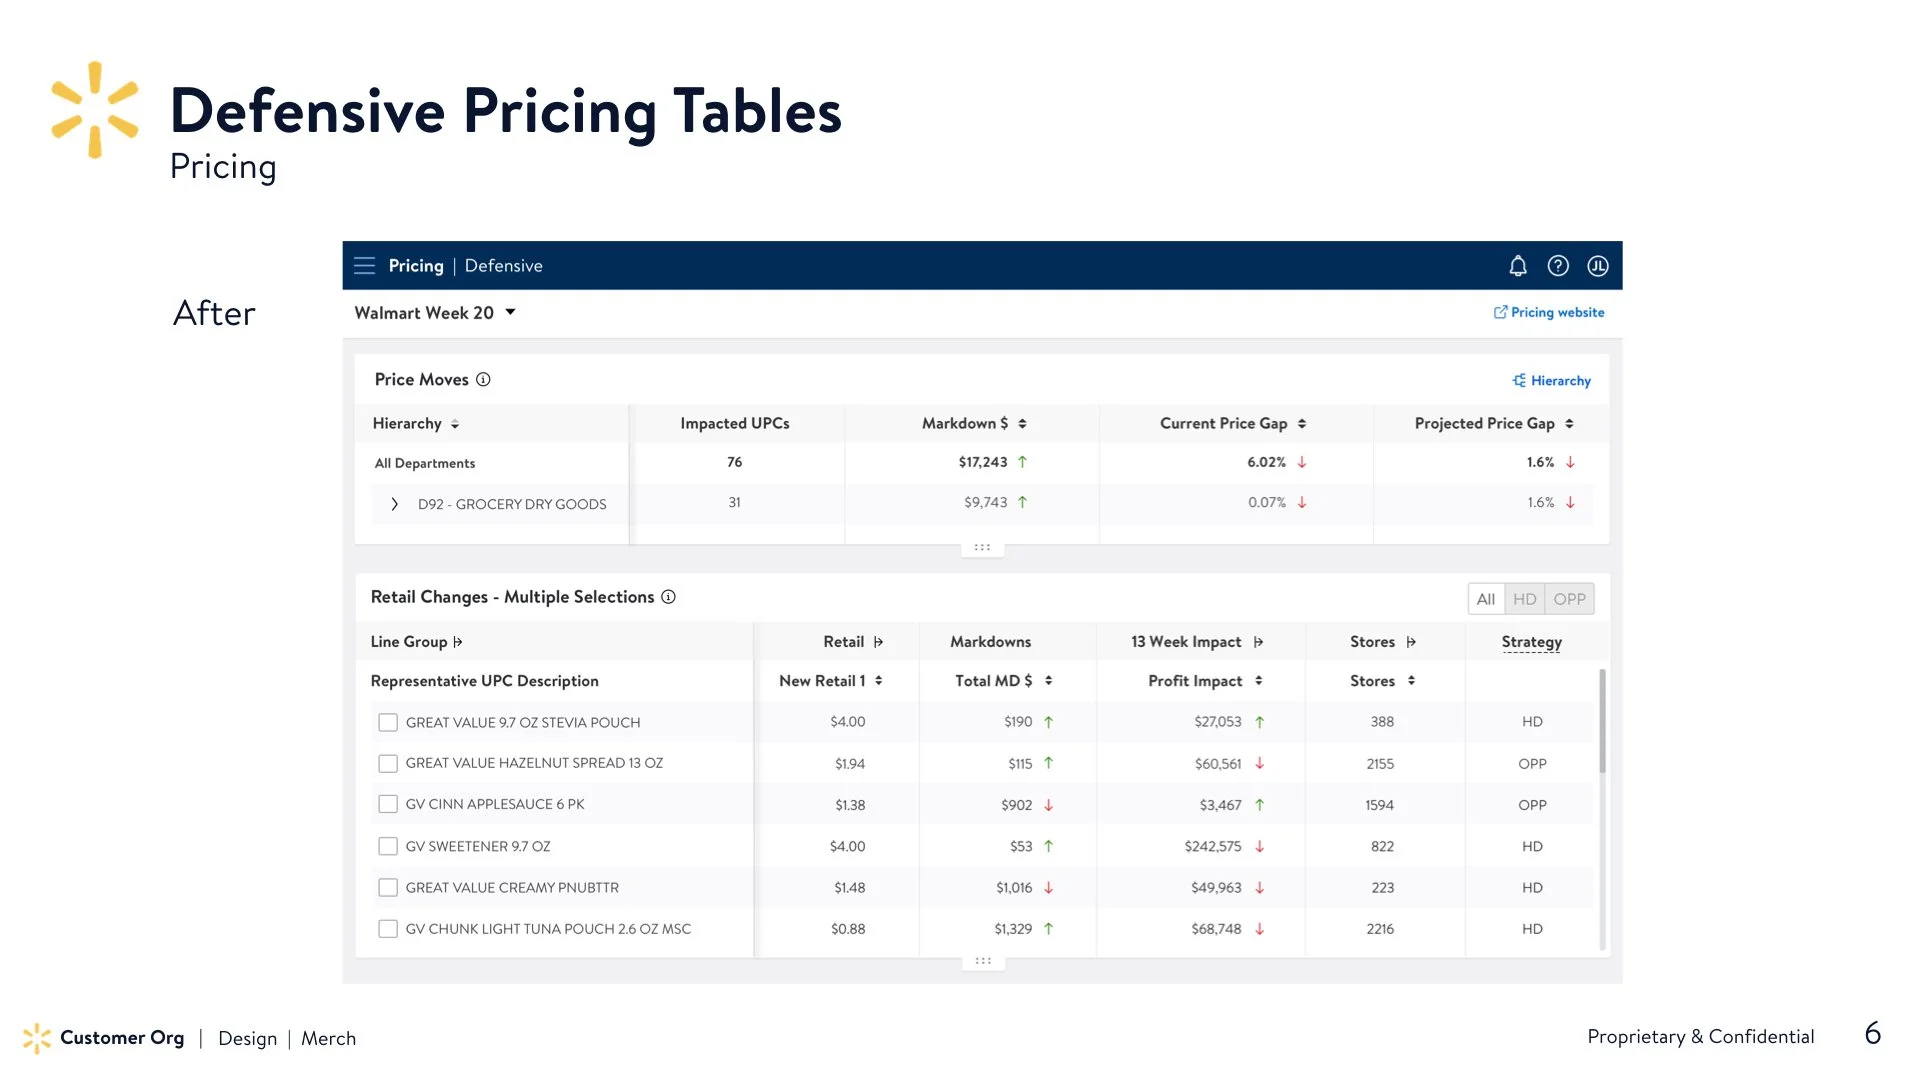The width and height of the screenshot is (1920, 1080).
Task: Click the $9,743 markdown value
Action: pos(985,503)
